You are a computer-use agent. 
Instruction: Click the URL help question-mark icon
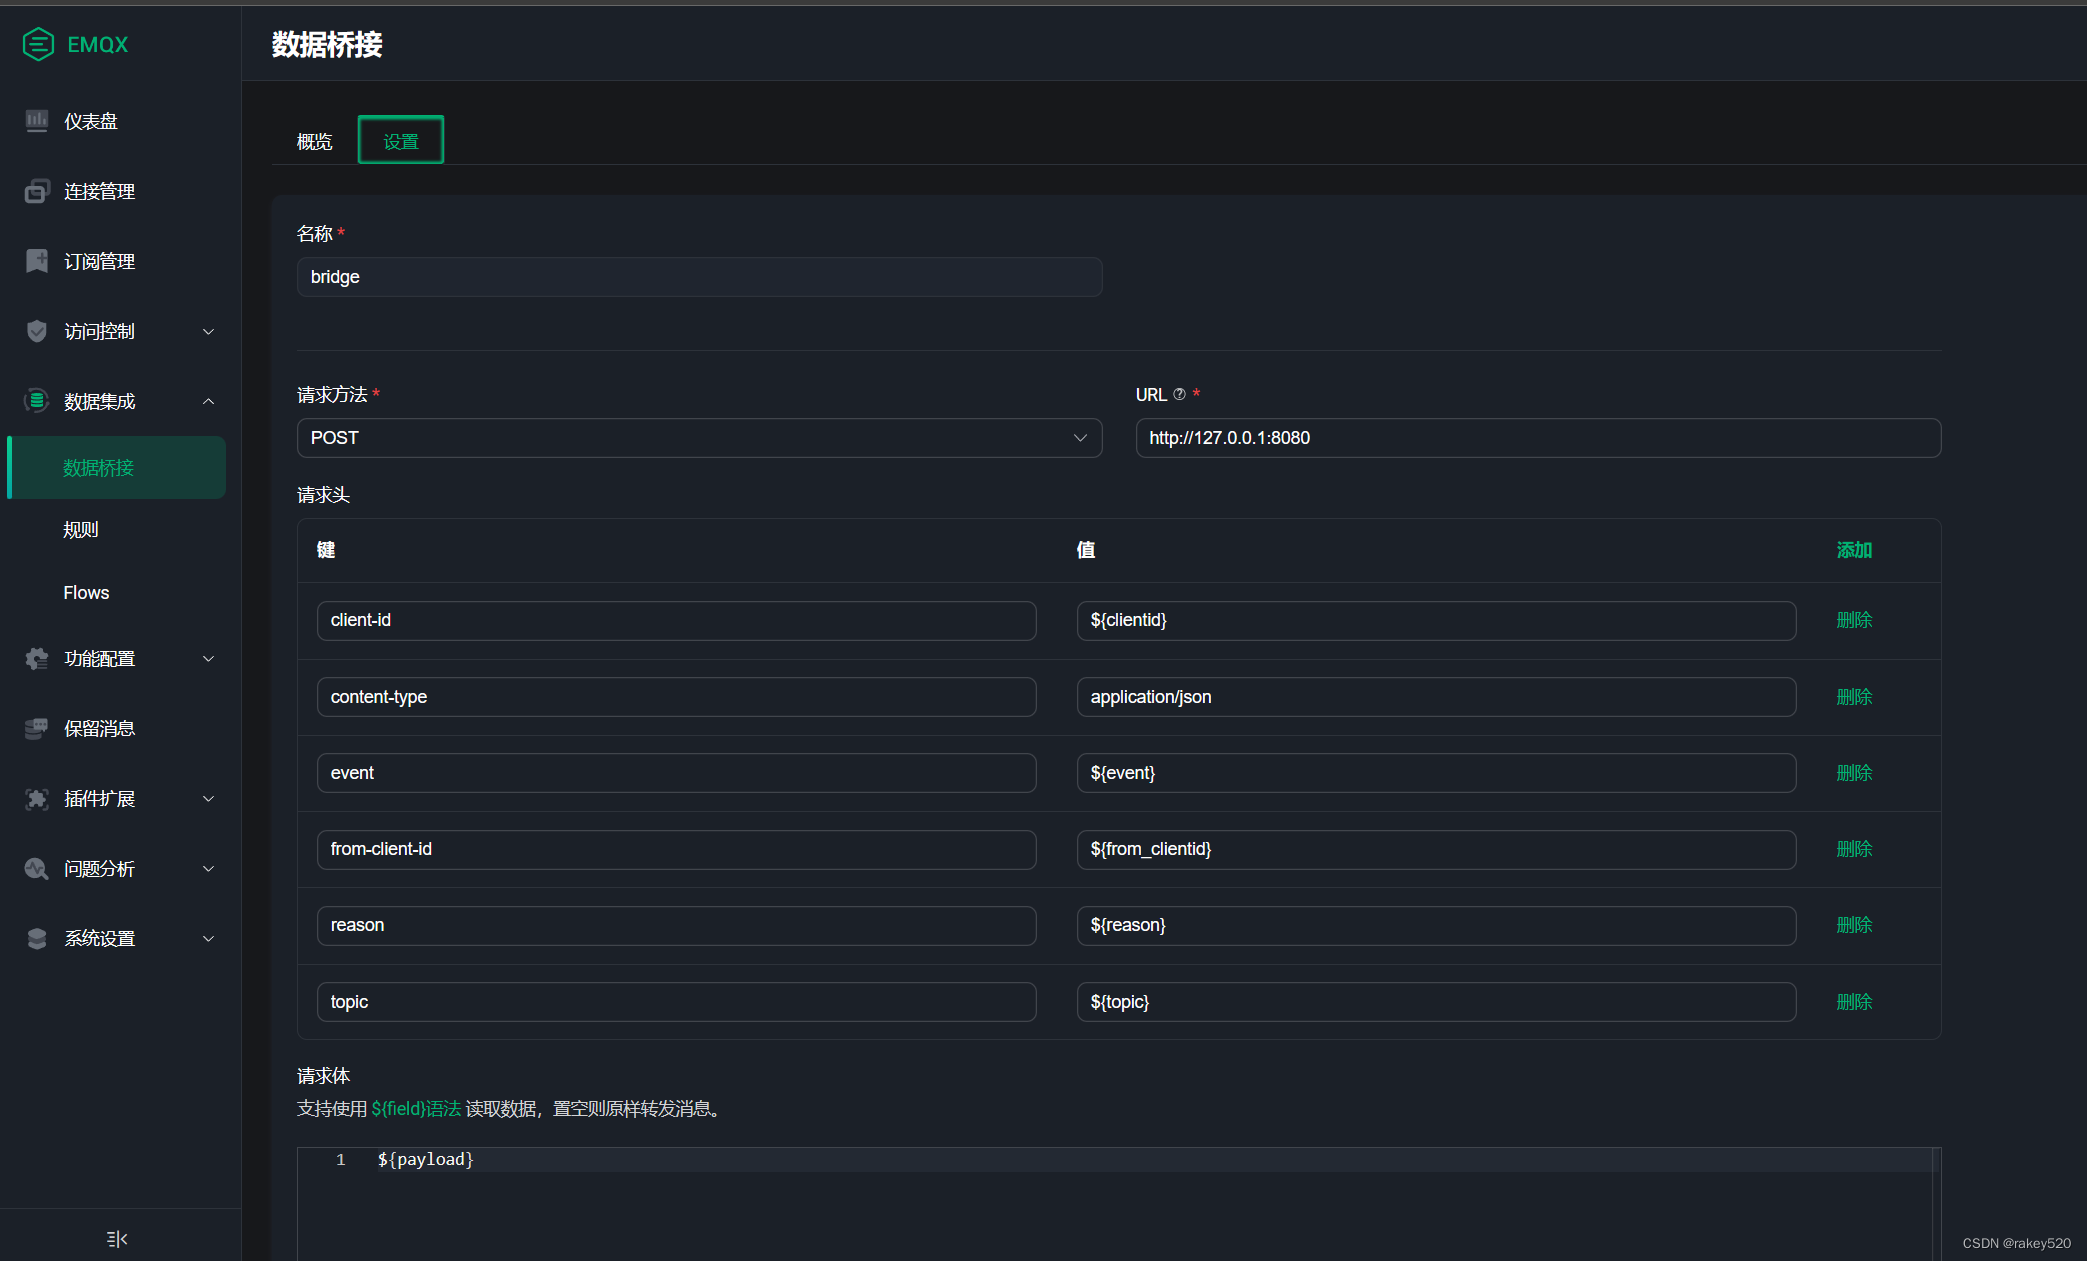tap(1180, 394)
